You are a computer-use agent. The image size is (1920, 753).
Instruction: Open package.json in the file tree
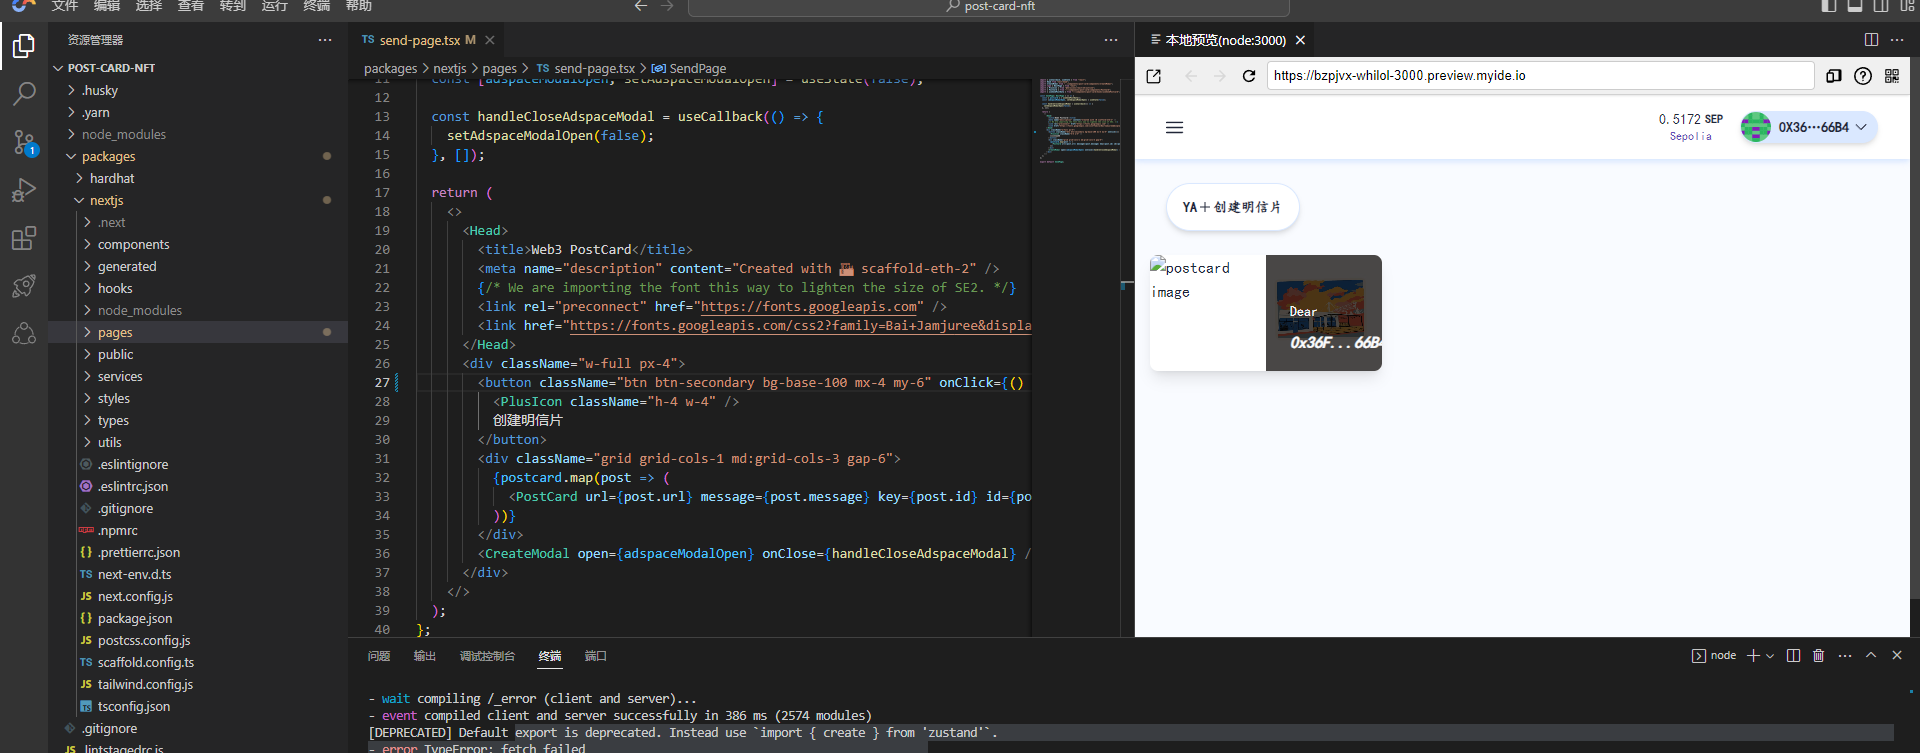click(135, 619)
